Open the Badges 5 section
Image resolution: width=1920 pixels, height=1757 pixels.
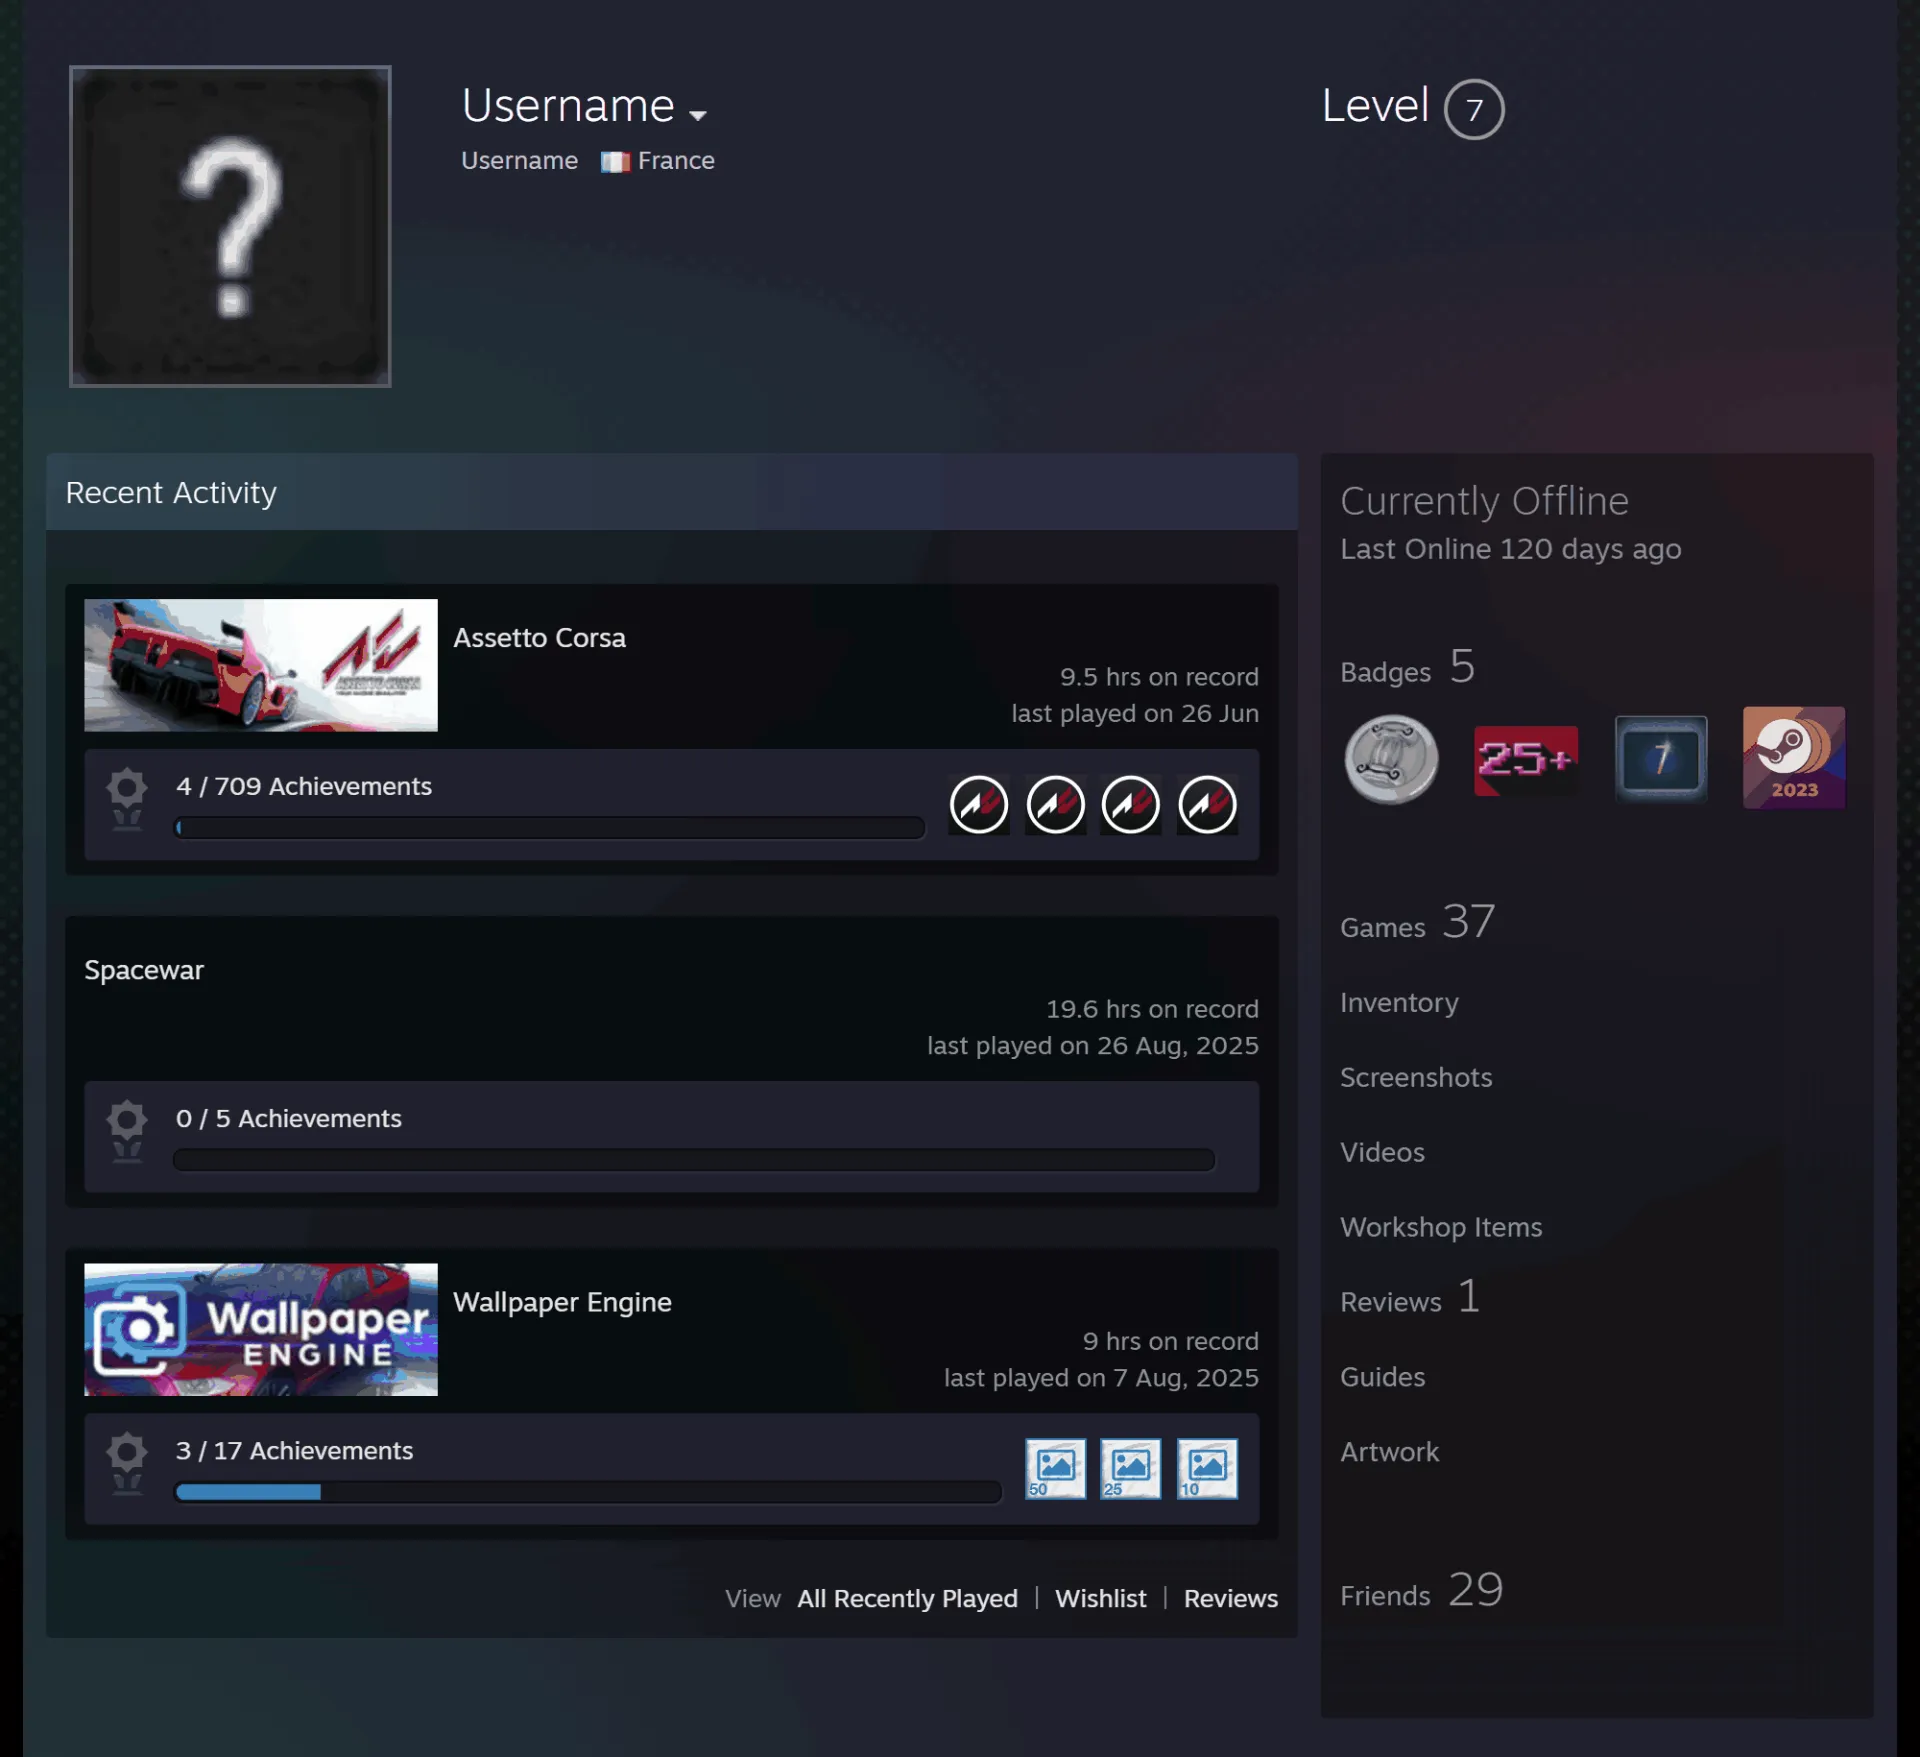[x=1407, y=668]
